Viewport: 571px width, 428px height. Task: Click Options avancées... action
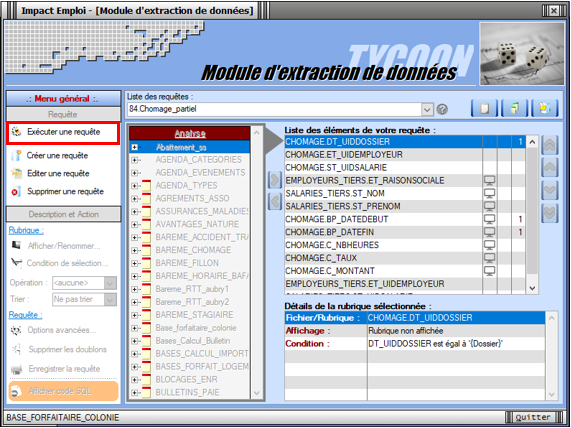pyautogui.click(x=62, y=330)
